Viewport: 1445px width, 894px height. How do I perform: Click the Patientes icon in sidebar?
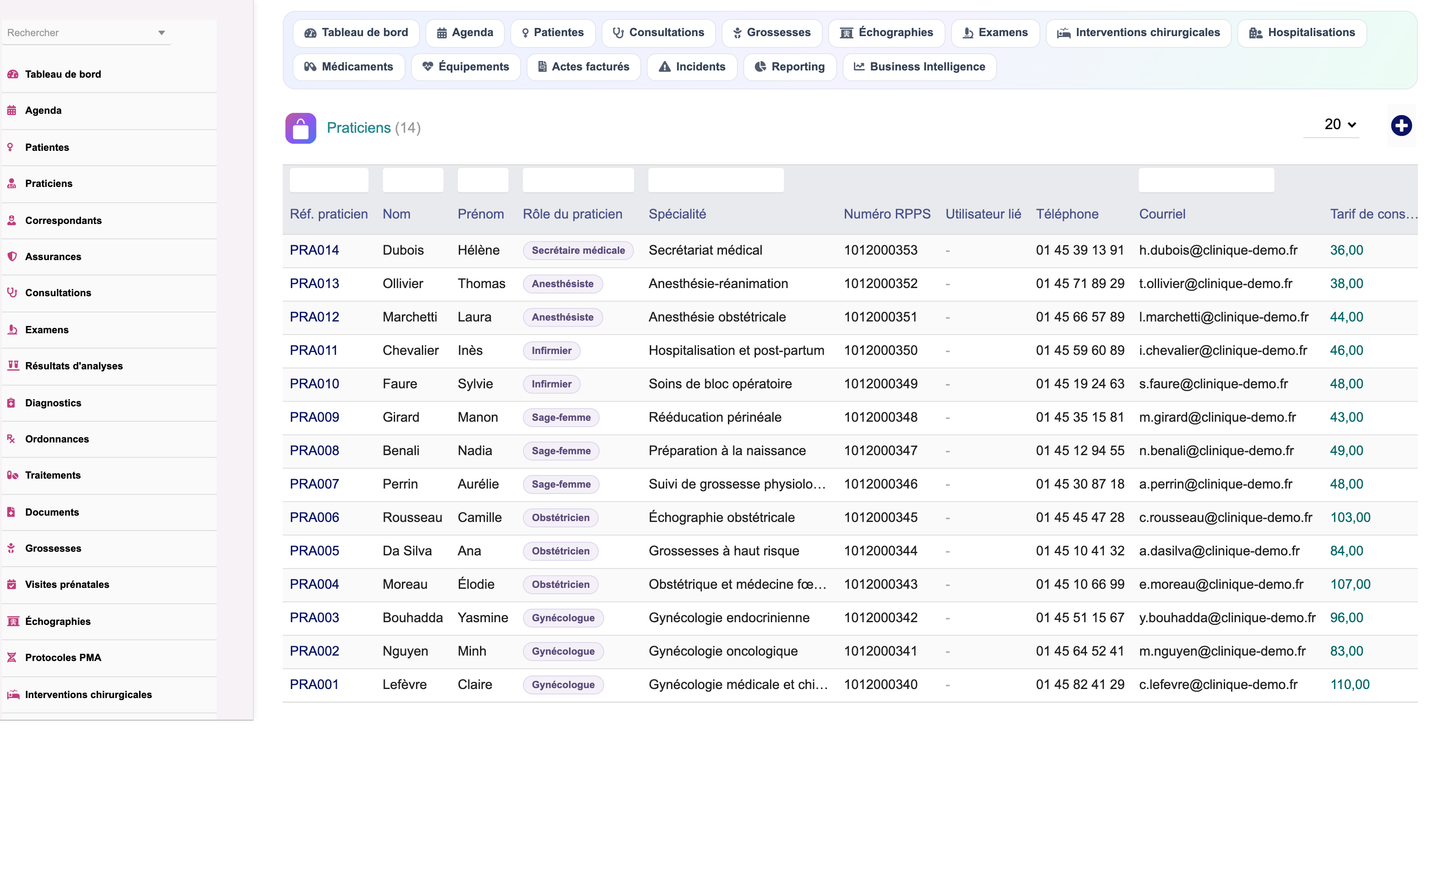coord(11,147)
